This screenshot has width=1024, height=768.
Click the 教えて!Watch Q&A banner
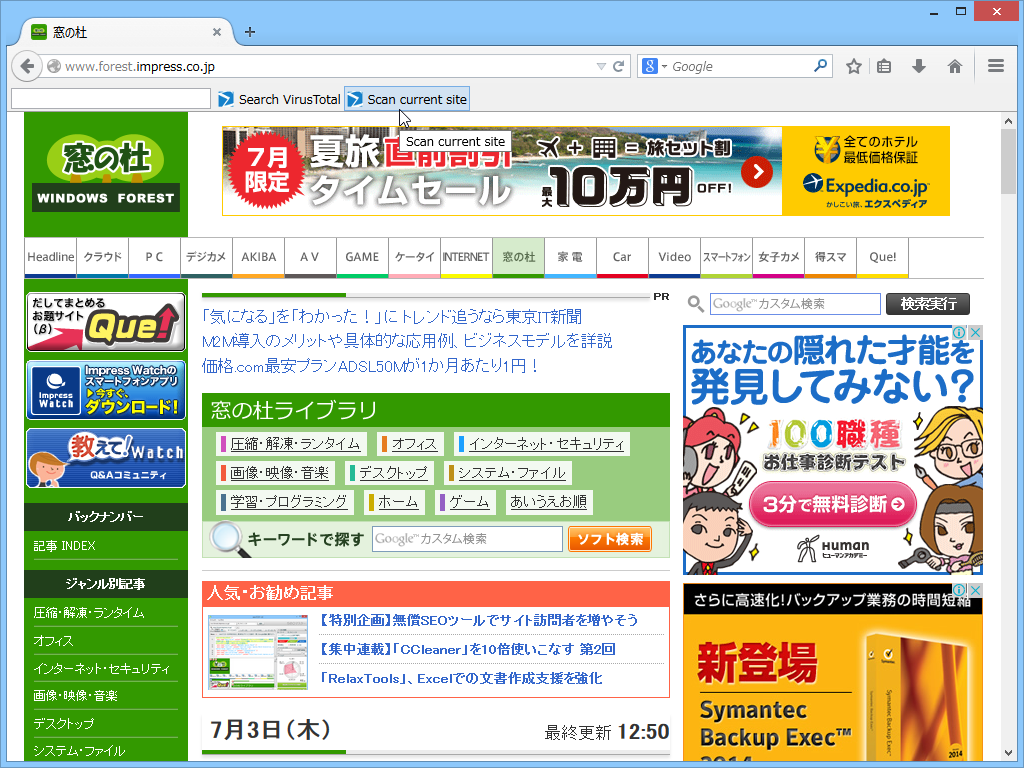coord(106,458)
